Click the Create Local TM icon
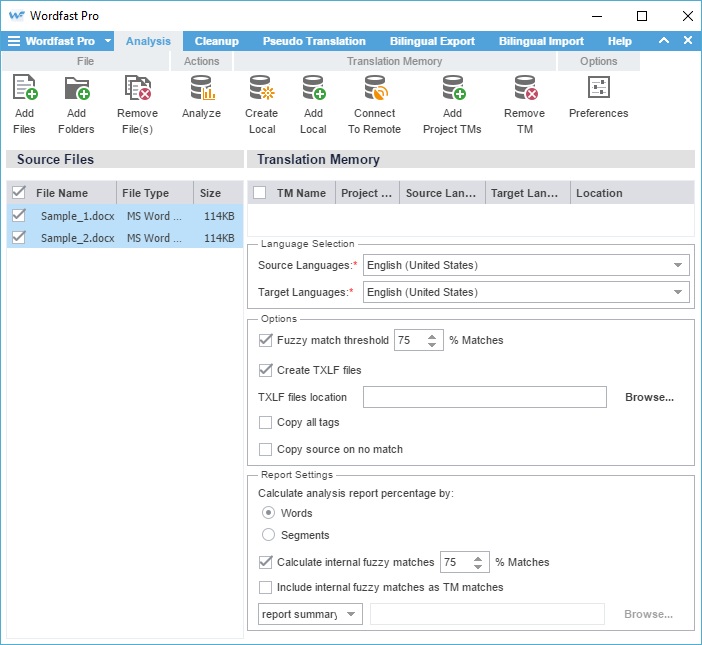Image resolution: width=702 pixels, height=645 pixels. point(261,90)
